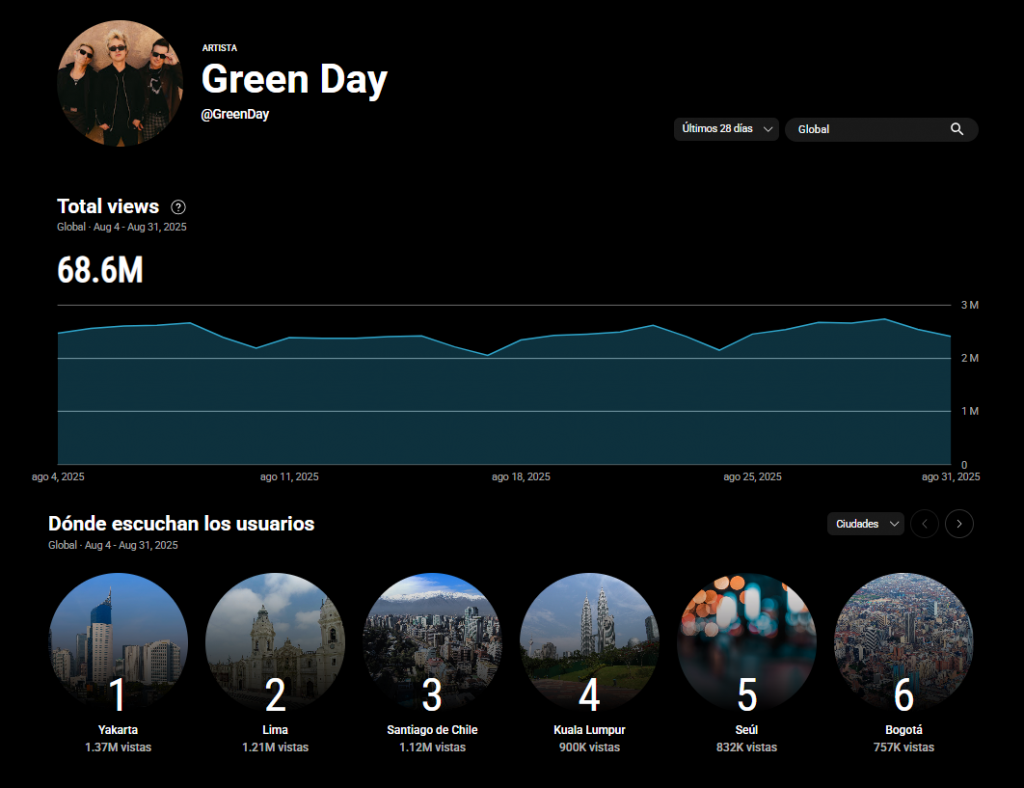Select the Yakarta city thumbnail
1024x788 pixels.
(x=118, y=642)
